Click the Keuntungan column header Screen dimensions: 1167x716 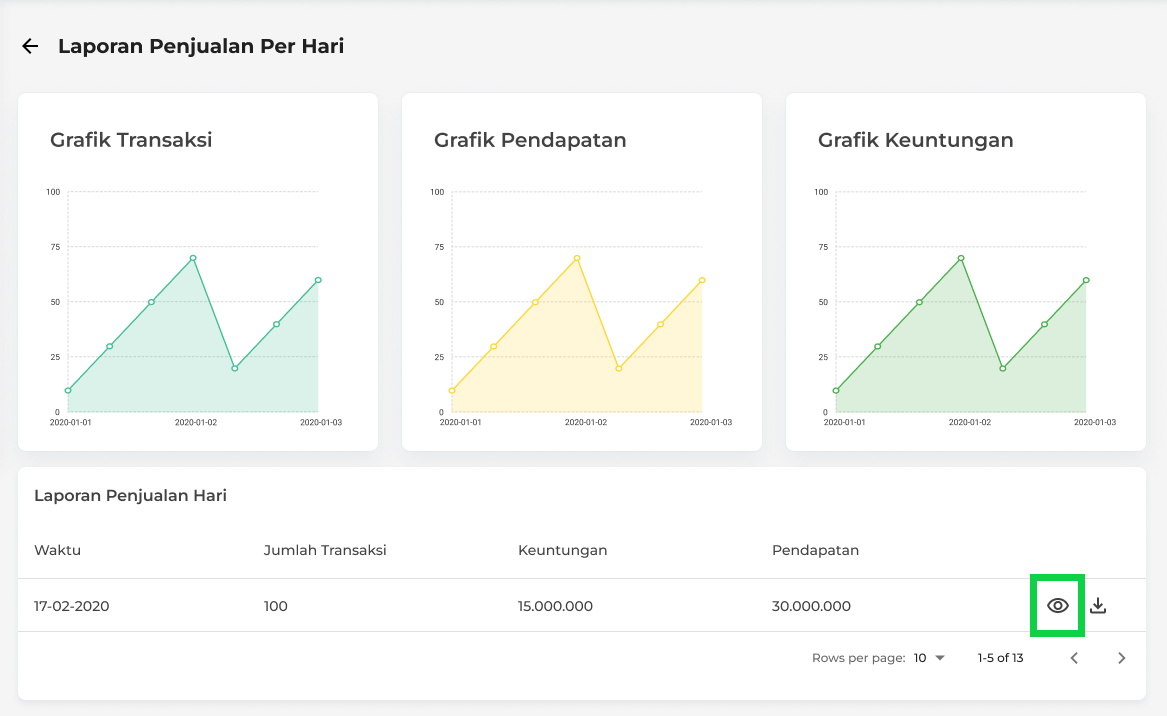562,550
